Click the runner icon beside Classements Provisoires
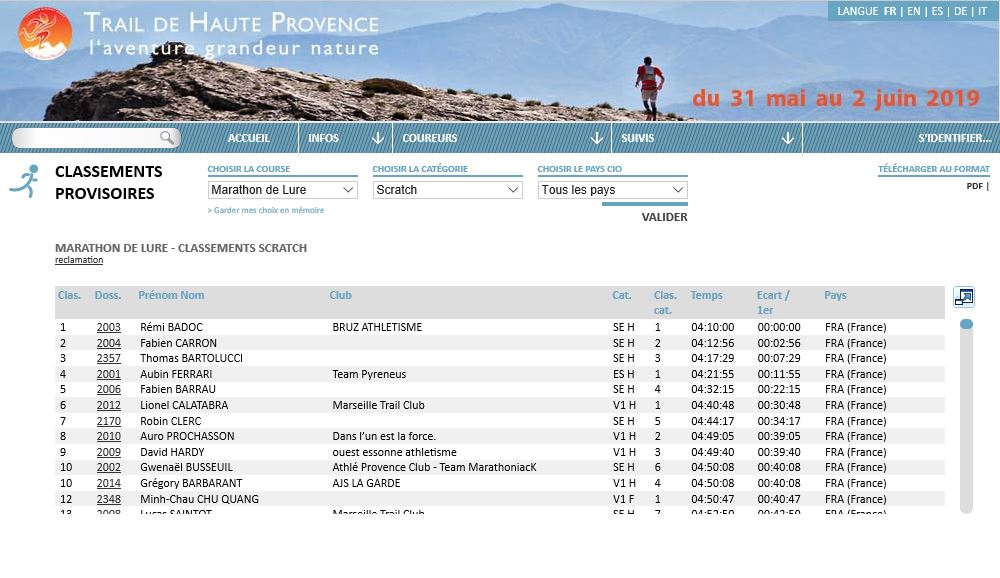Screen dimensions: 1000x578 tap(25, 181)
